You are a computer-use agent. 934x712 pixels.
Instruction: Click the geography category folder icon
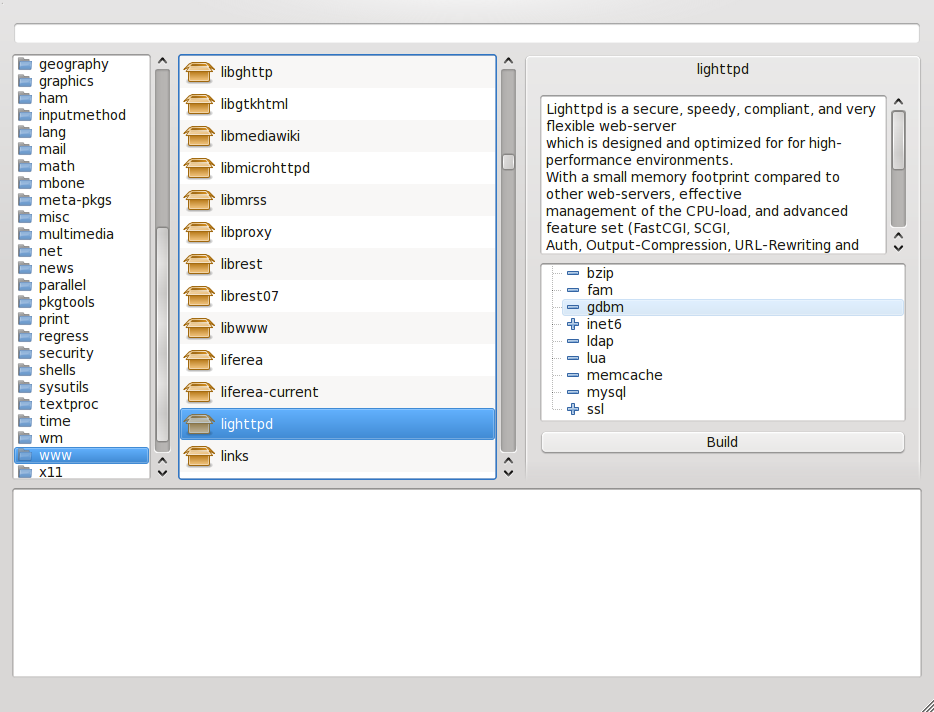(x=25, y=64)
